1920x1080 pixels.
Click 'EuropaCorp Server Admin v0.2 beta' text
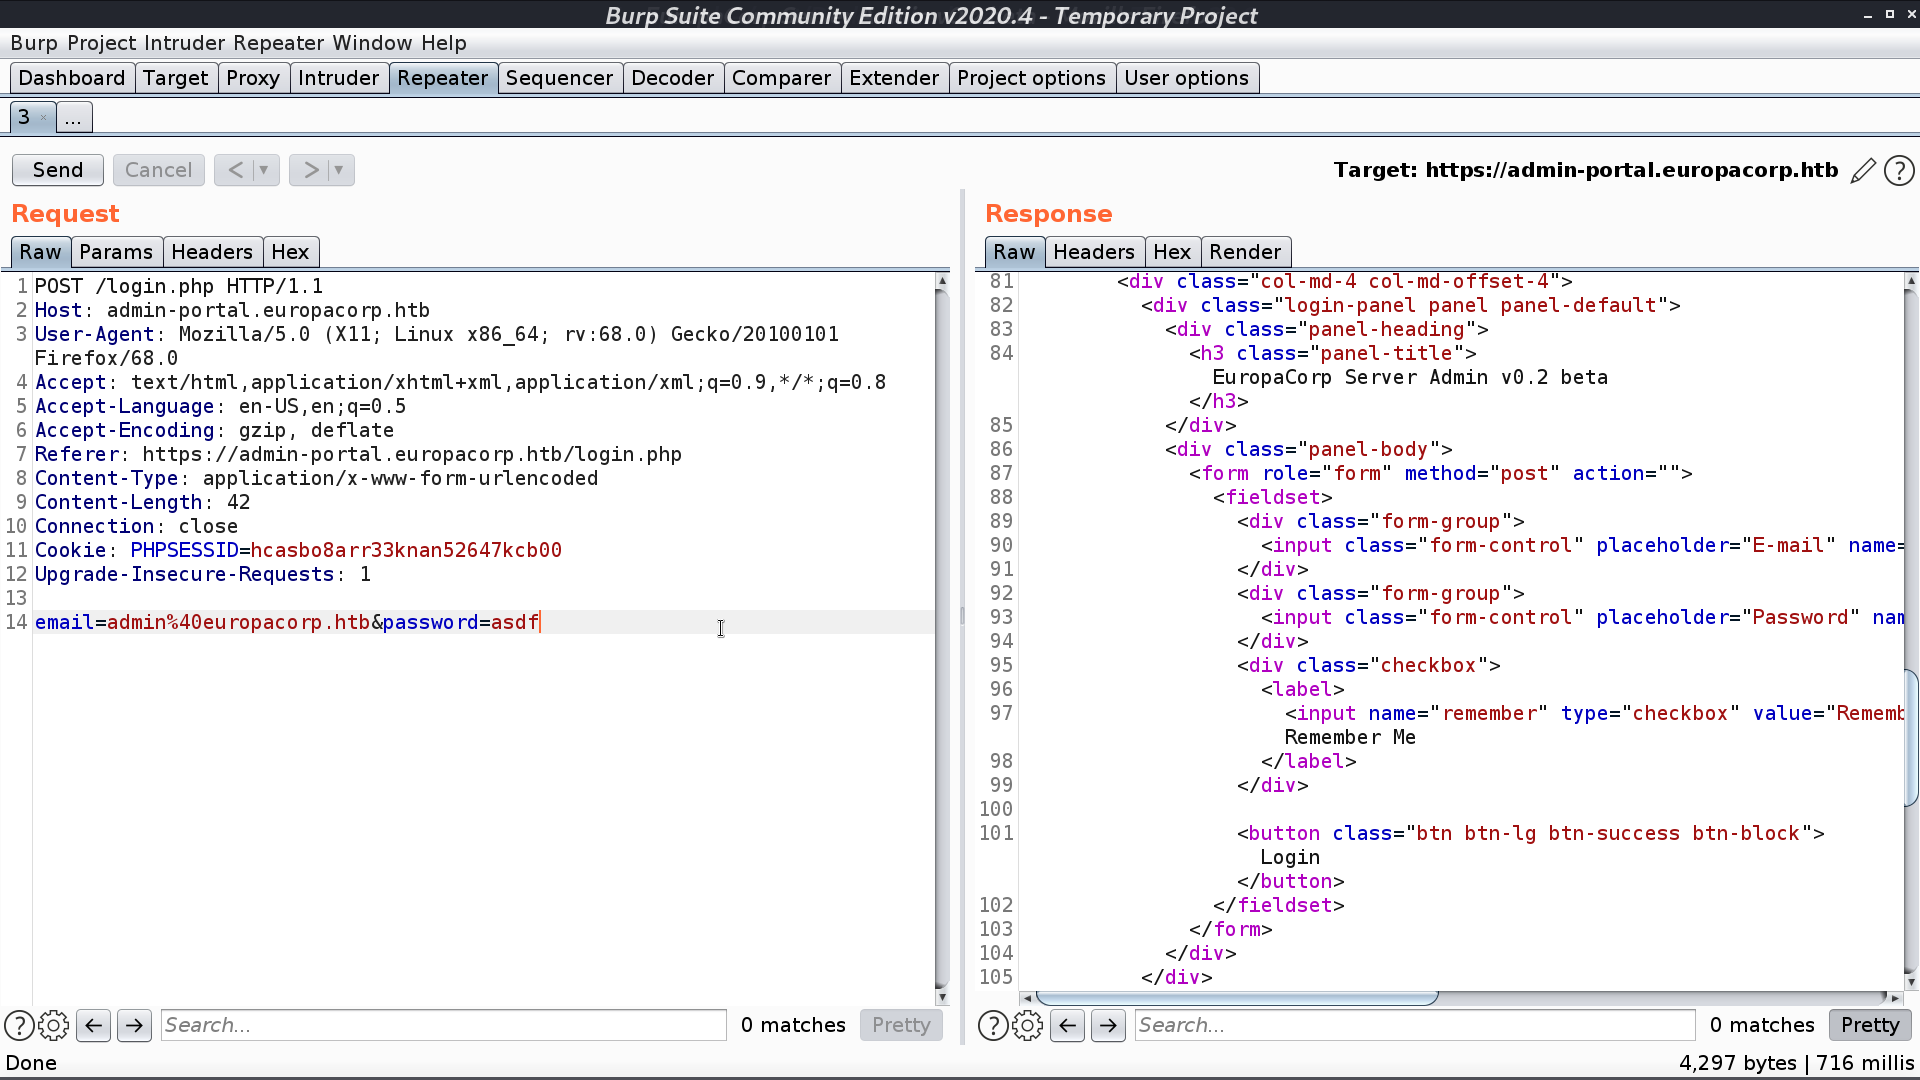pos(1410,377)
